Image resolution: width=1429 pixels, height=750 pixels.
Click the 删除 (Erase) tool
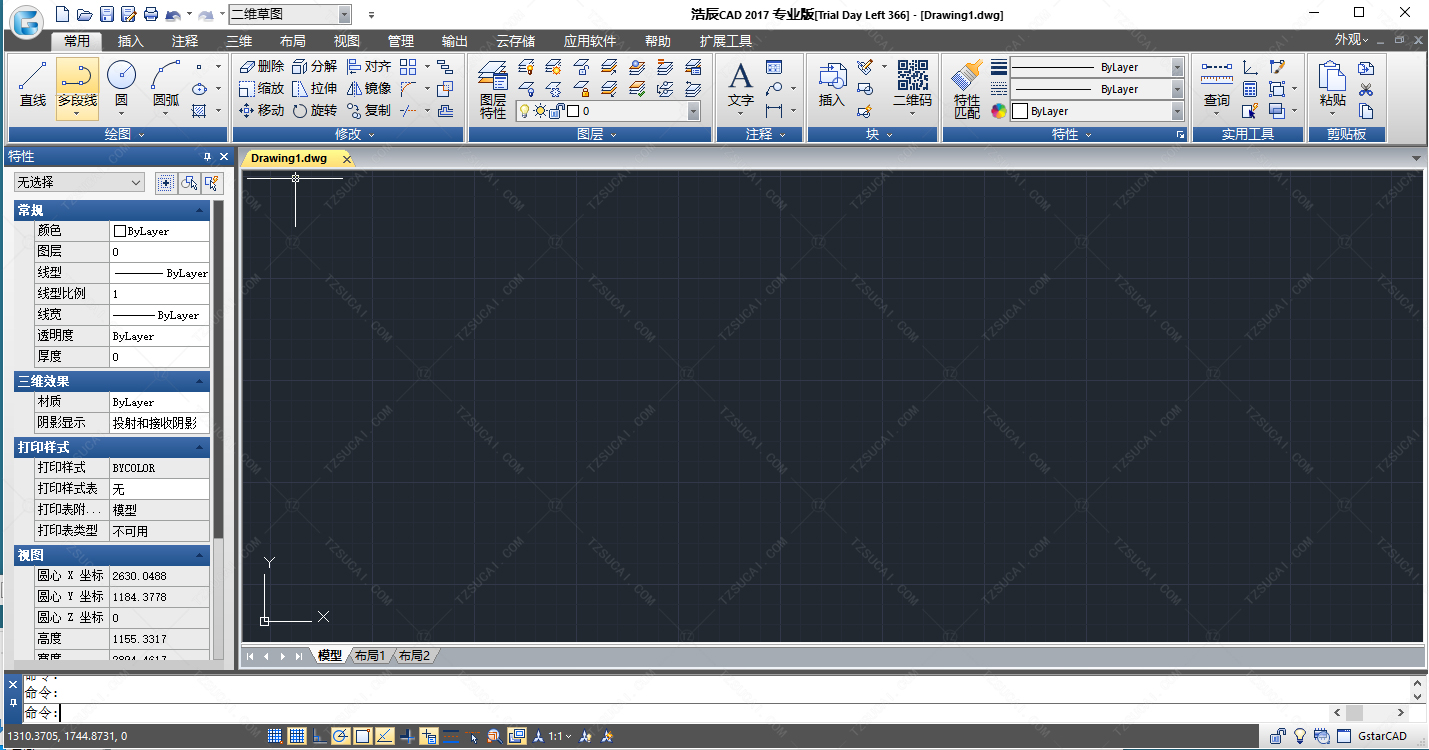click(261, 66)
